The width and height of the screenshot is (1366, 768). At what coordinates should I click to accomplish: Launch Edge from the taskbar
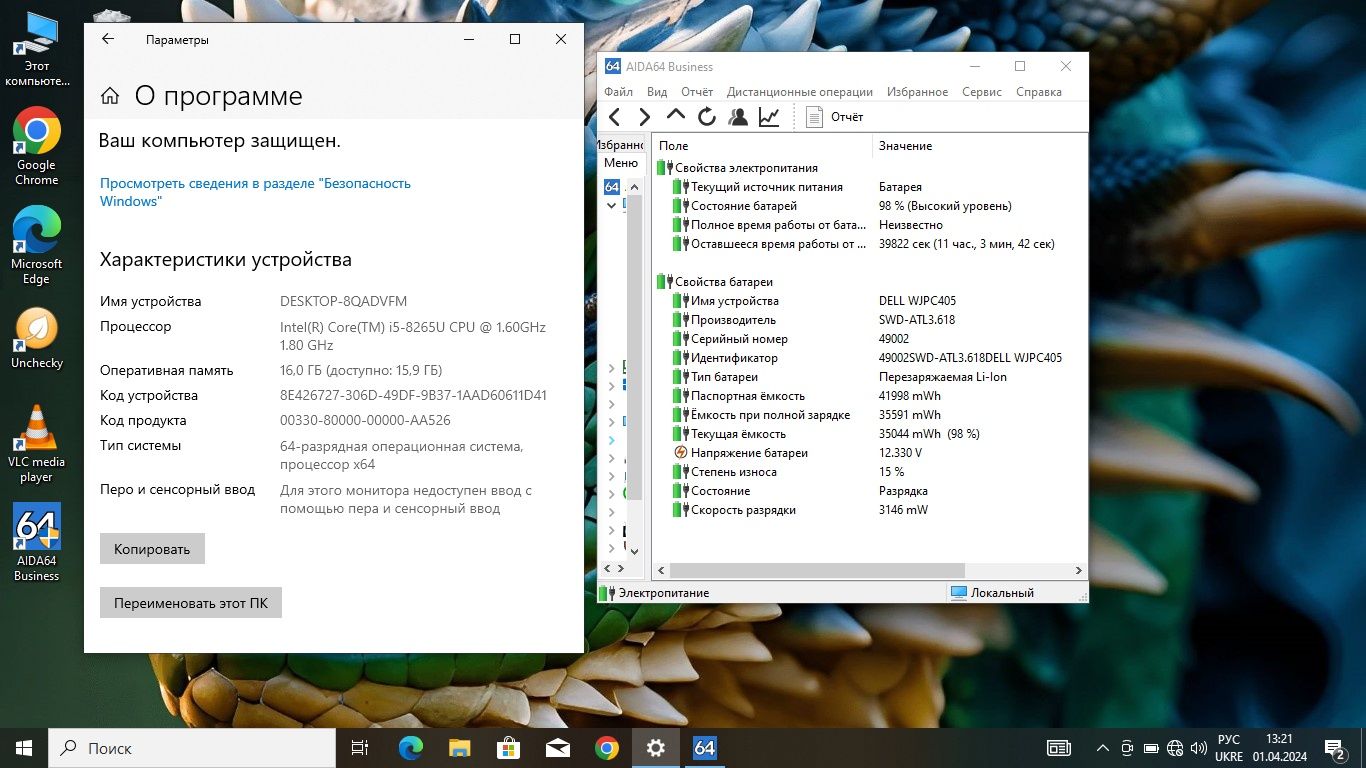[x=410, y=748]
